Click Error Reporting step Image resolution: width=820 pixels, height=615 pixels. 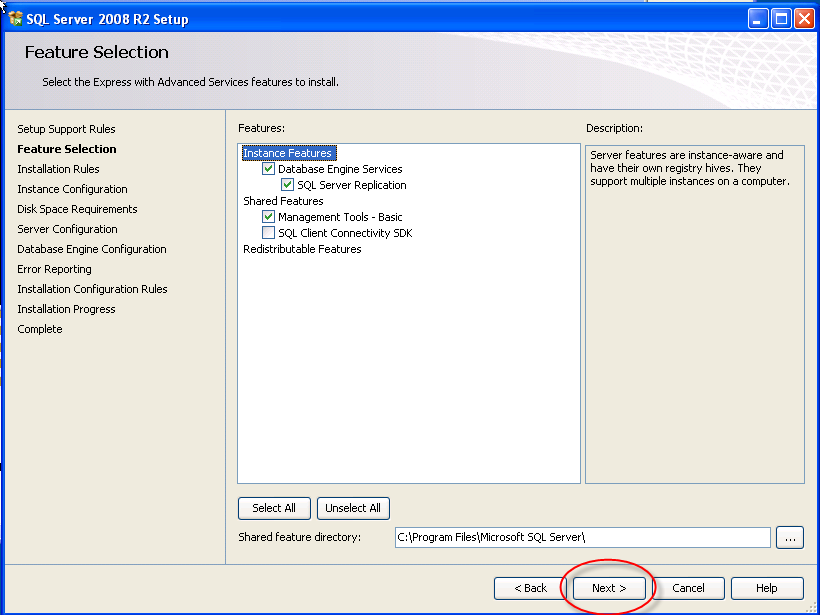tap(54, 269)
